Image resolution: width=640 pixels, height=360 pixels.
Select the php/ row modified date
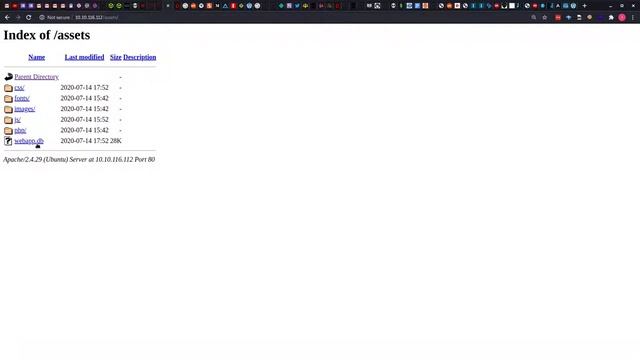click(84, 130)
